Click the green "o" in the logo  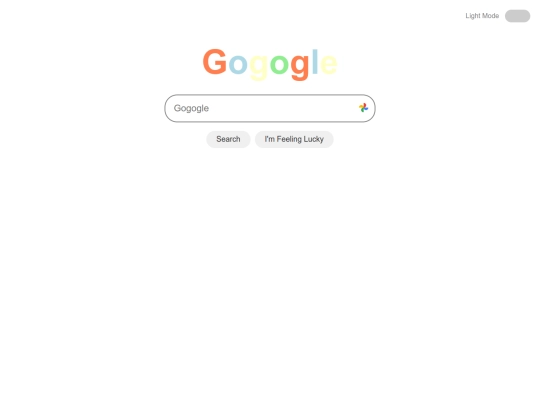tap(279, 64)
